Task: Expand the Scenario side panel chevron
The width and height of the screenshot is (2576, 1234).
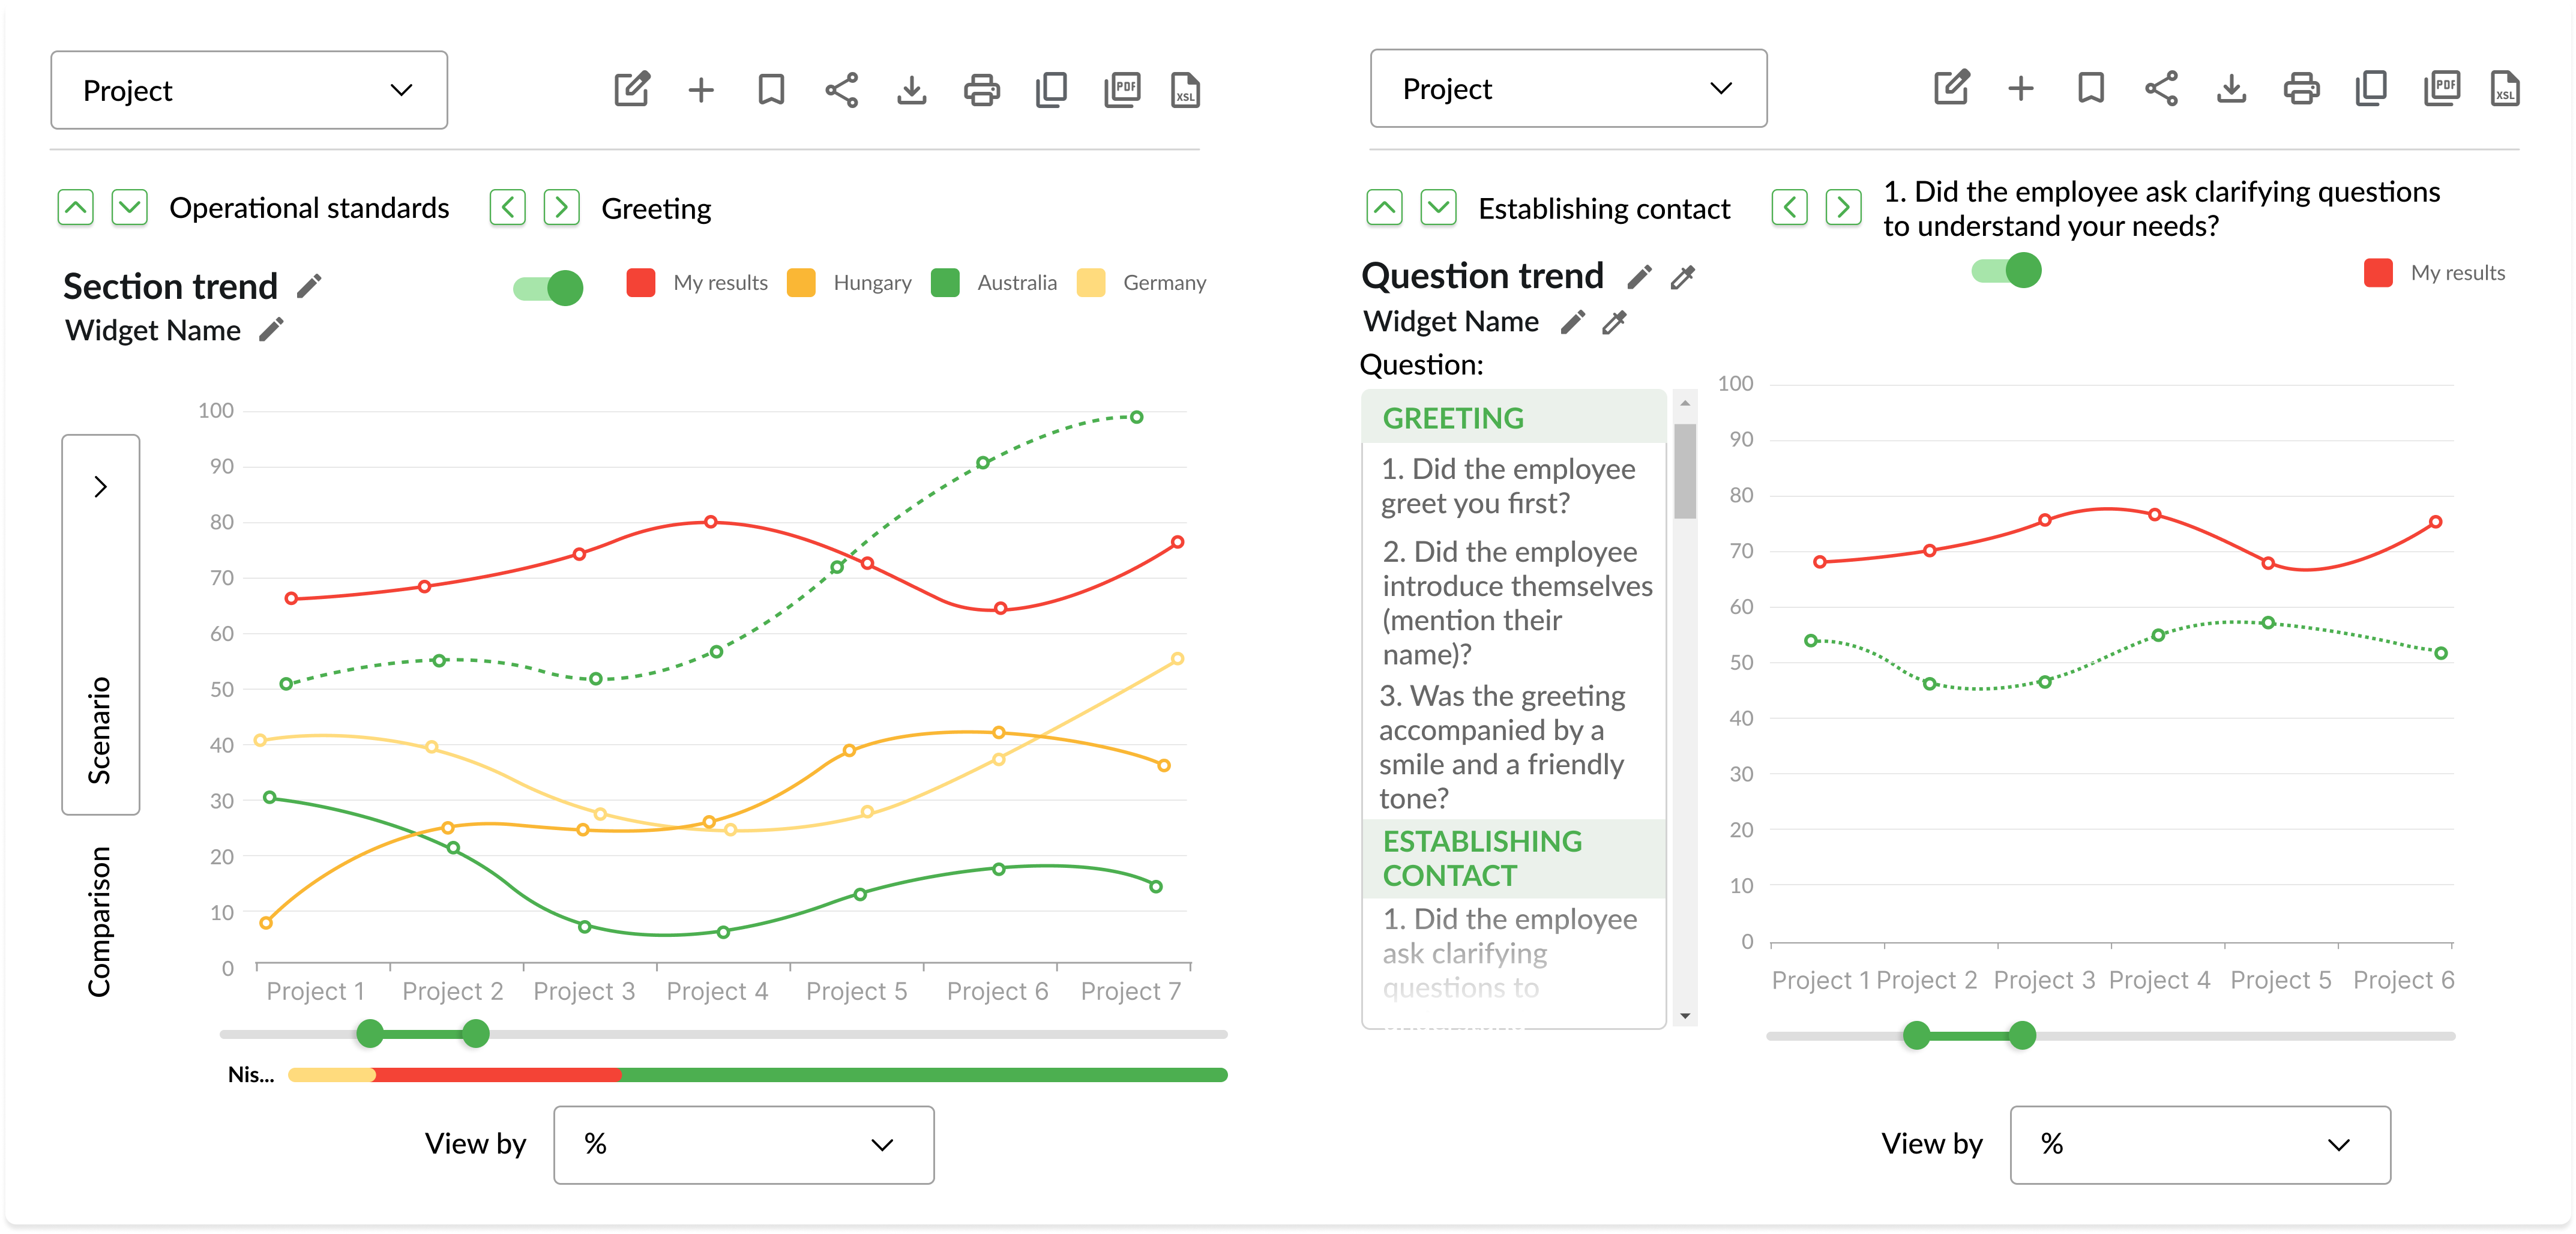Action: click(x=100, y=487)
